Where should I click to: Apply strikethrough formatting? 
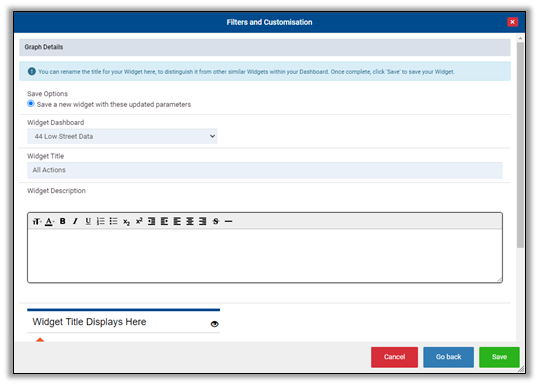(215, 221)
